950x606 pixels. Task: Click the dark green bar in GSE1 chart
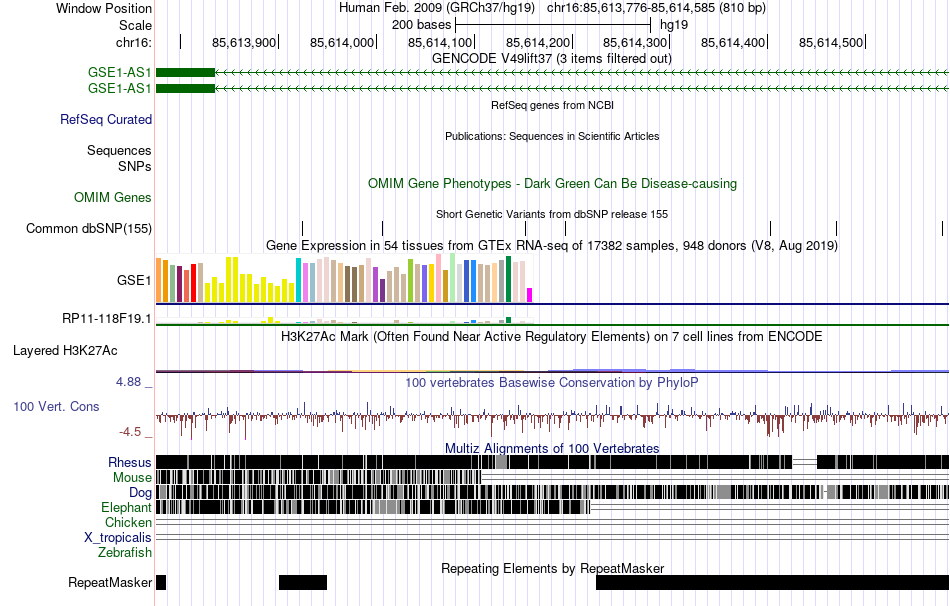(508, 279)
